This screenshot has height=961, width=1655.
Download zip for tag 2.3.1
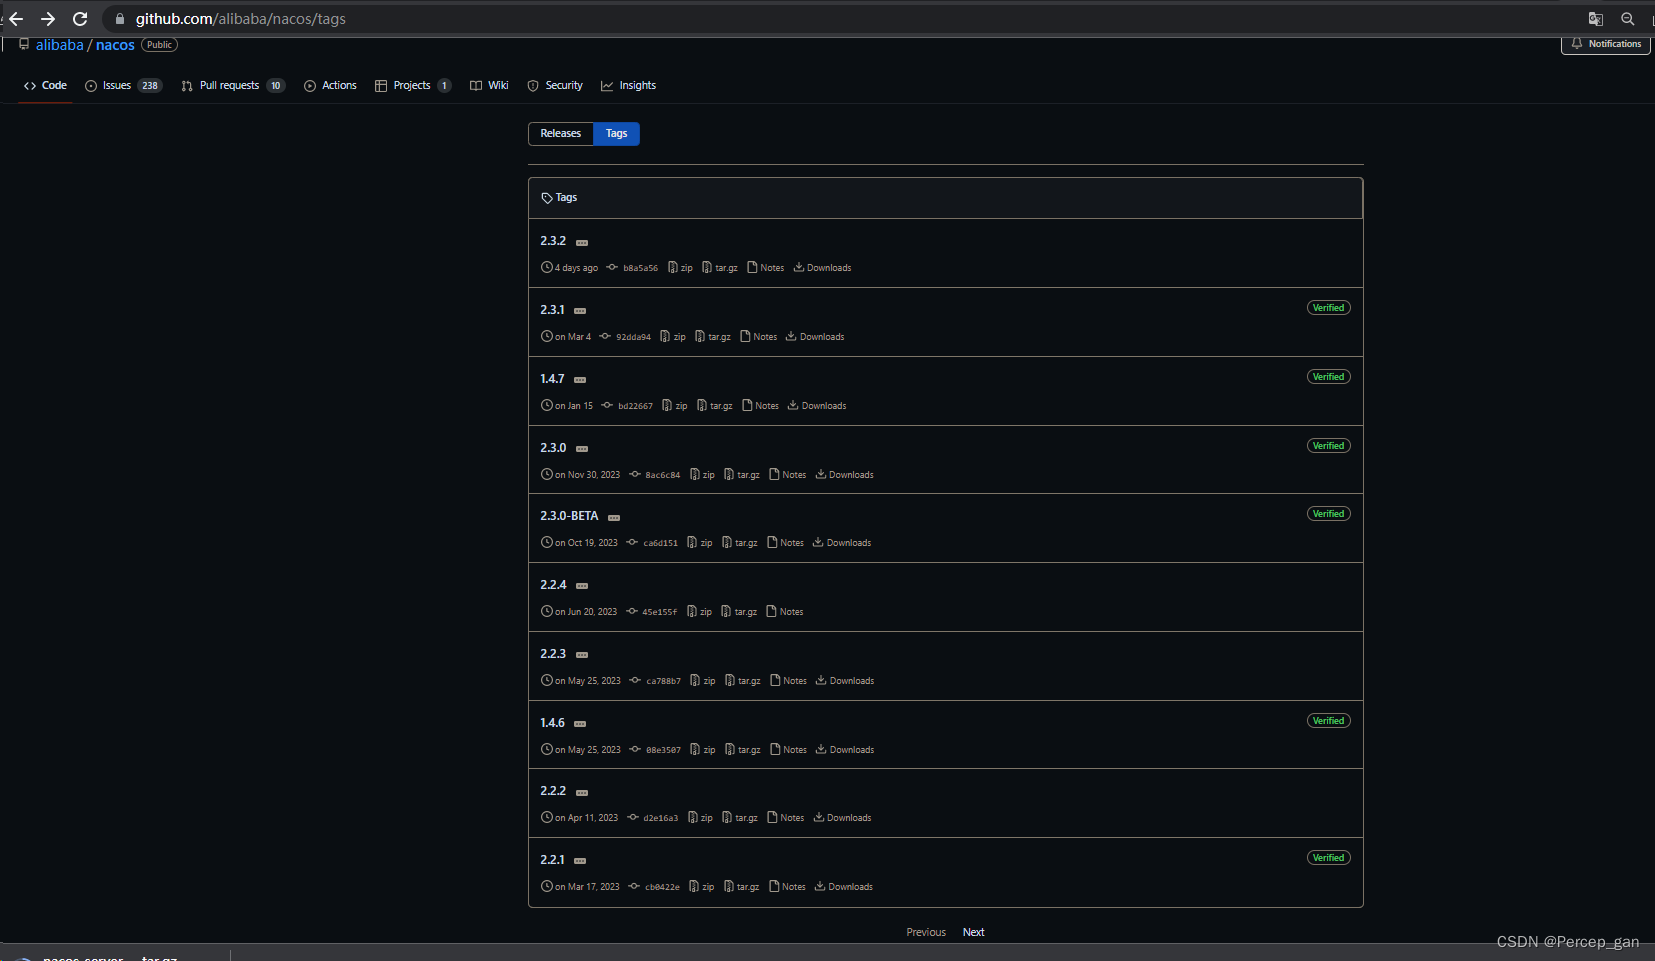tap(673, 337)
